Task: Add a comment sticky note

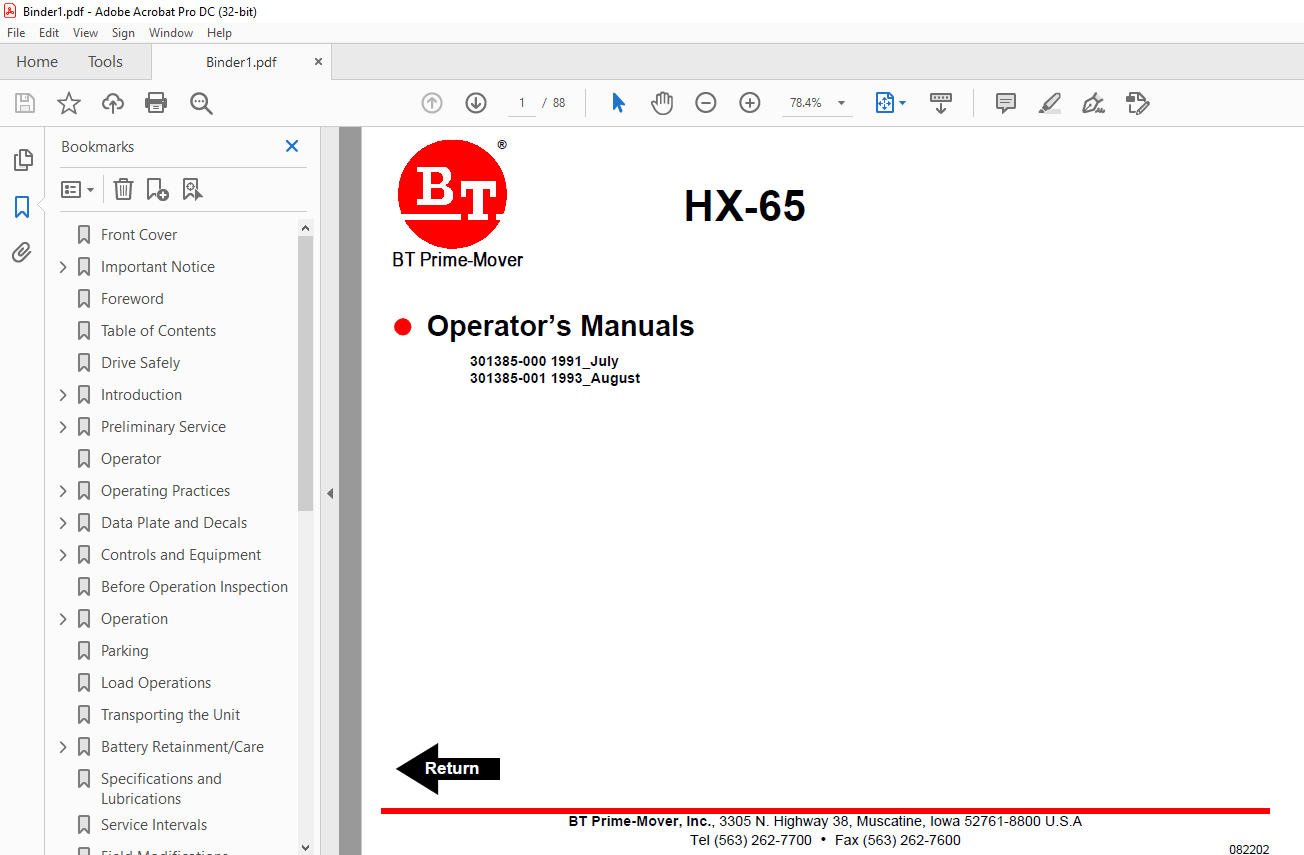Action: [x=1006, y=103]
